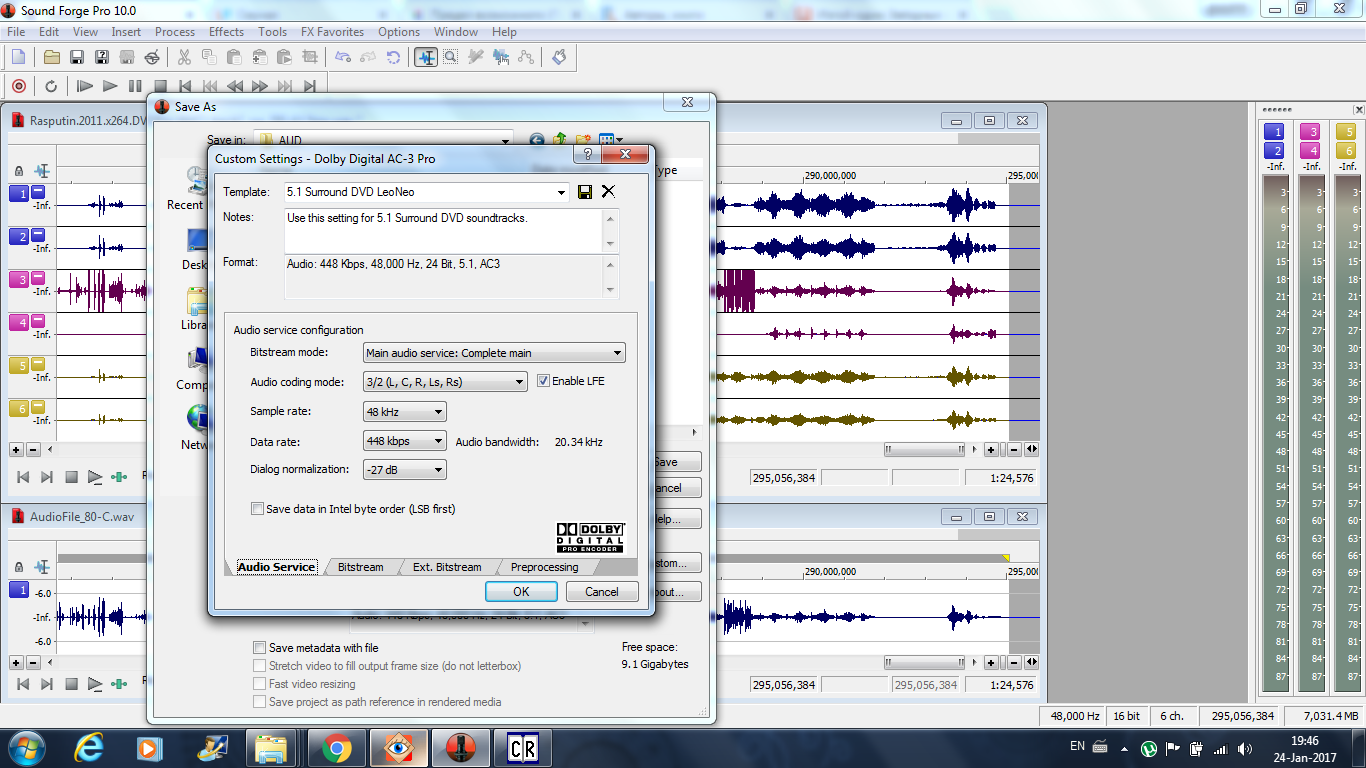The image size is (1366, 768).
Task: Click the Play All transport button
Action: click(x=85, y=86)
